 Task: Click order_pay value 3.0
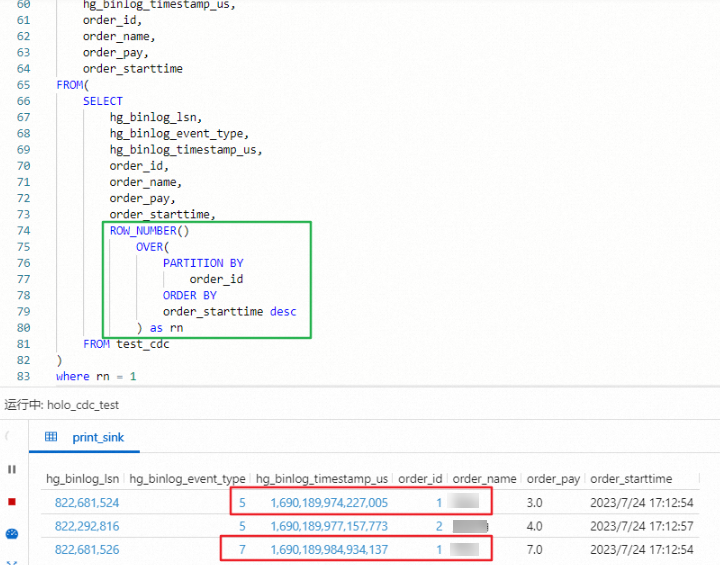534,503
